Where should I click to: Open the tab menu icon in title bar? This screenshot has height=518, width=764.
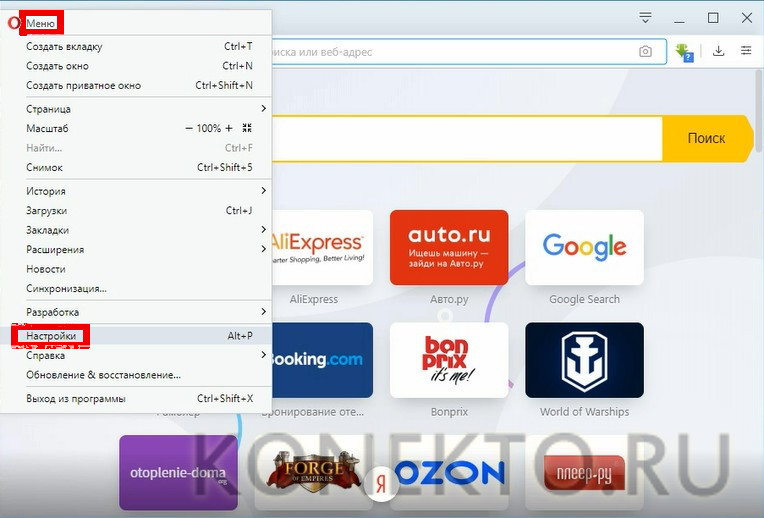click(645, 18)
